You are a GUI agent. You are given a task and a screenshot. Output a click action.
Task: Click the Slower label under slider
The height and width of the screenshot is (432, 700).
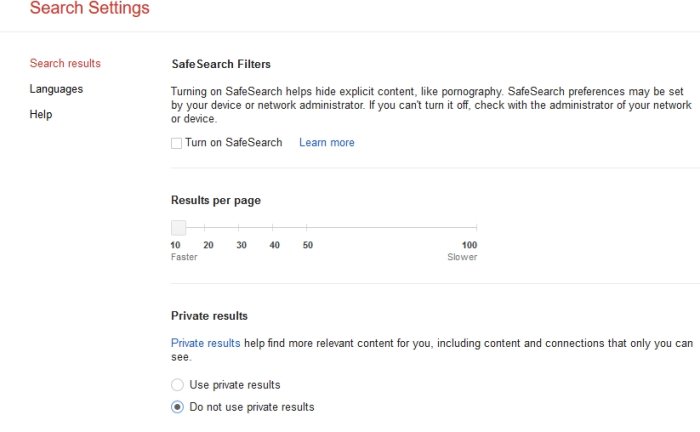tap(462, 257)
